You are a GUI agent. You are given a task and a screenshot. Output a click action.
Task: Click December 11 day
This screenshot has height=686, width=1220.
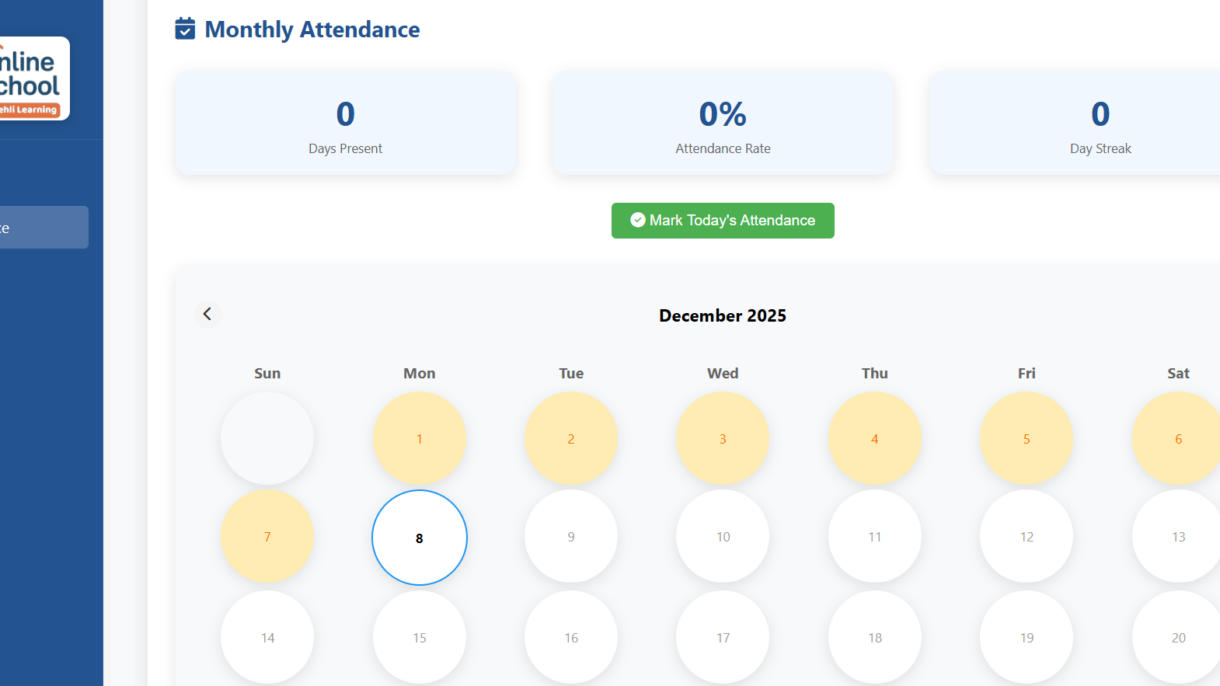point(875,538)
